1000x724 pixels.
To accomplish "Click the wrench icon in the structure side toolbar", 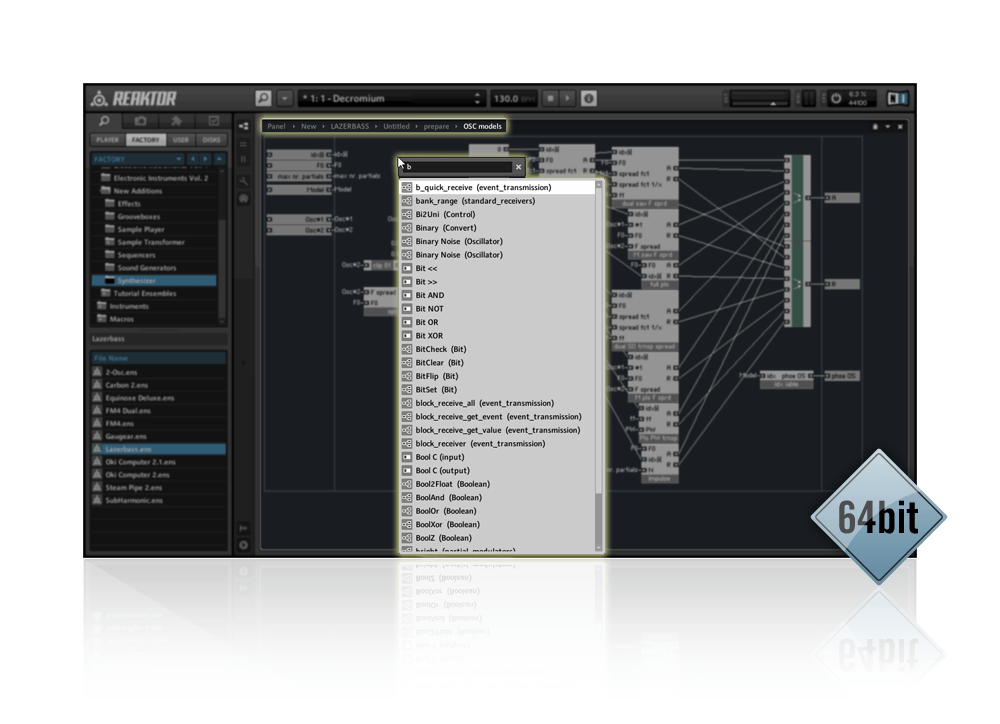I will coord(244,180).
